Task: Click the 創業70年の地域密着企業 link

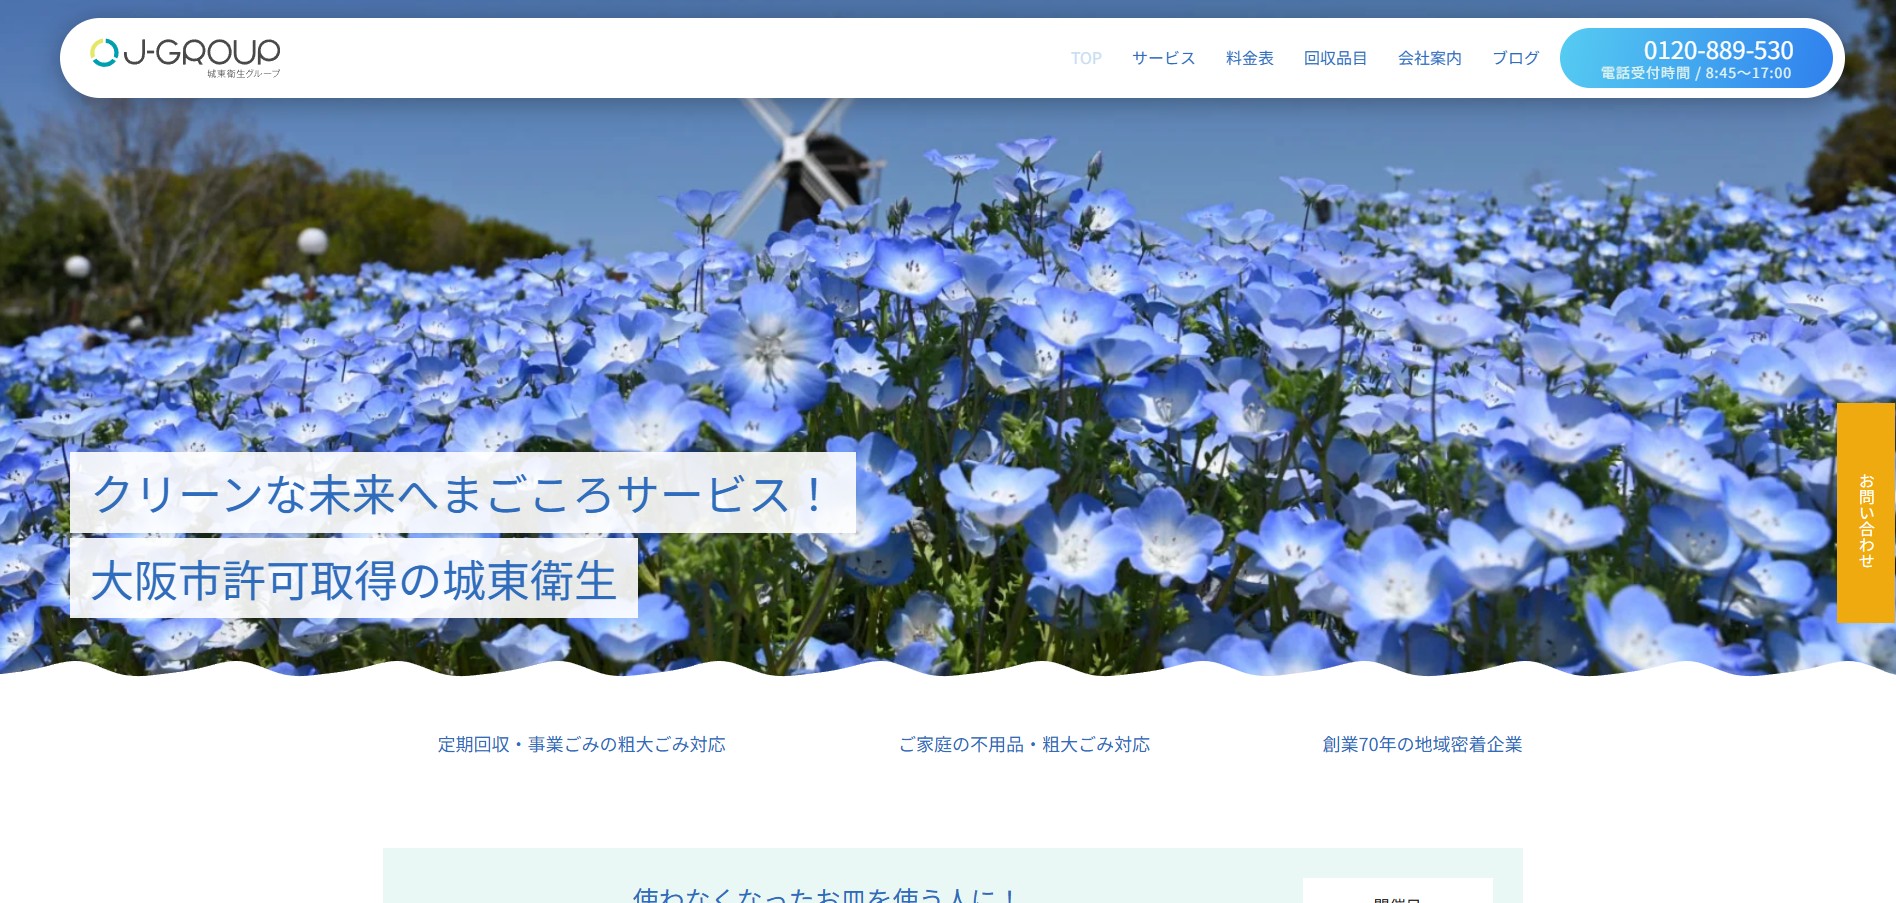Action: (x=1422, y=744)
